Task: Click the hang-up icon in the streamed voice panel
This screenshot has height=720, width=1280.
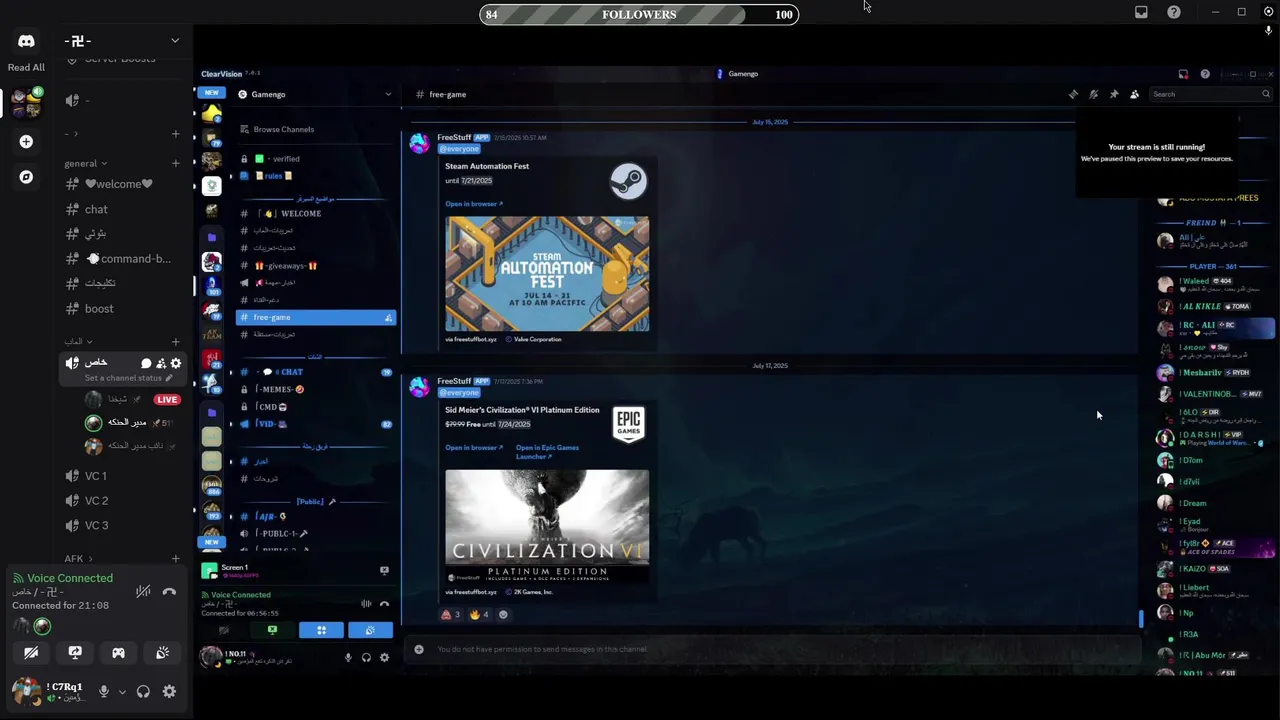Action: click(x=384, y=604)
